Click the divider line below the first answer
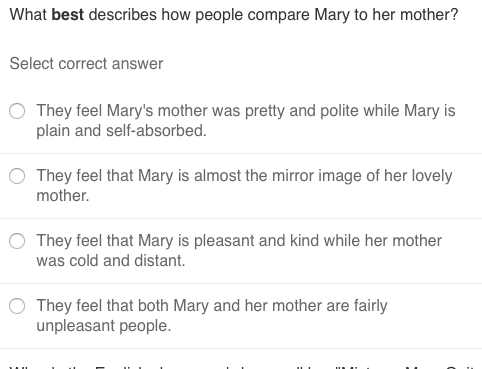Image resolution: width=482 pixels, height=369 pixels. (x=241, y=154)
